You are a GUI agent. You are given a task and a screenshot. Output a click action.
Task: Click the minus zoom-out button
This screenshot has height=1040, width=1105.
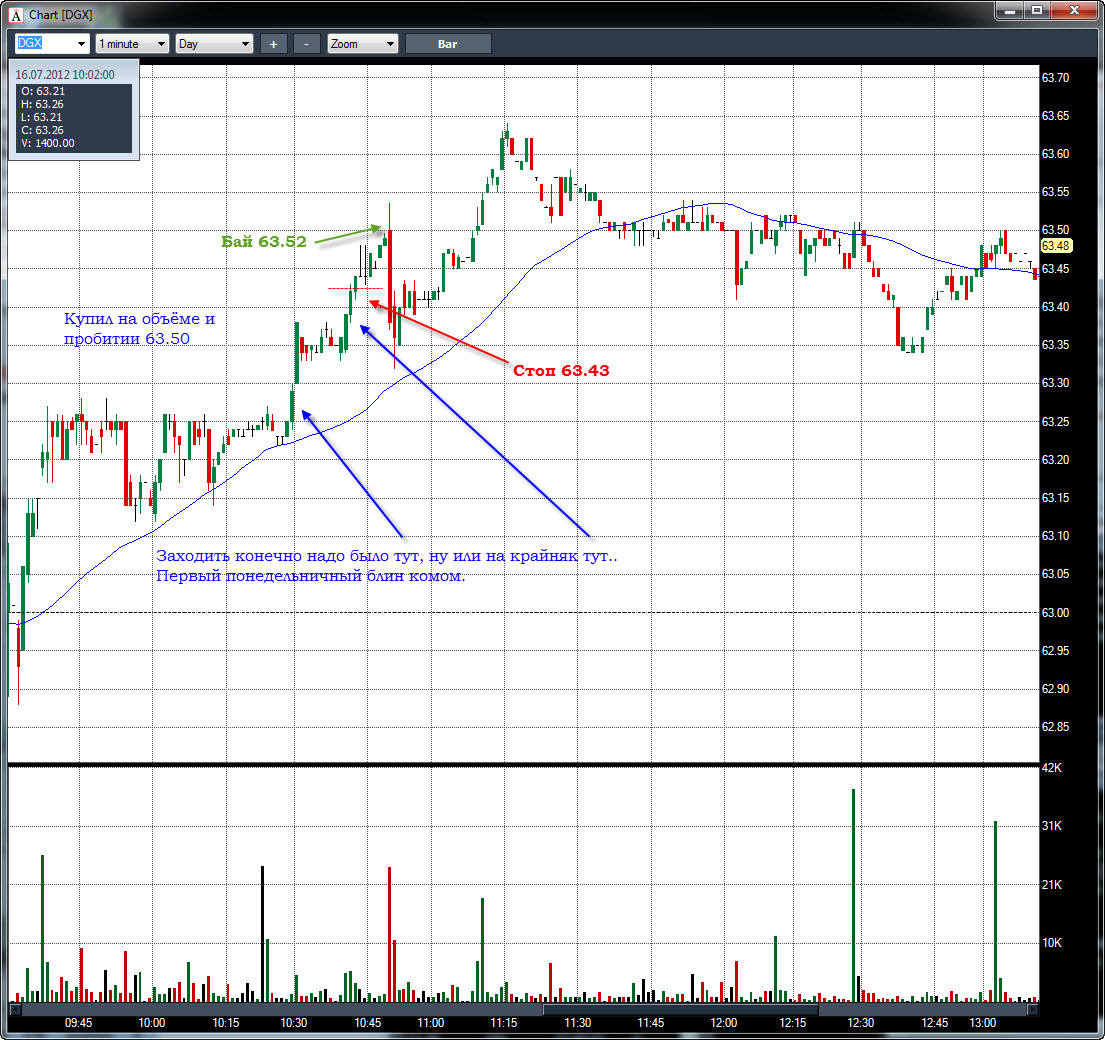(306, 44)
